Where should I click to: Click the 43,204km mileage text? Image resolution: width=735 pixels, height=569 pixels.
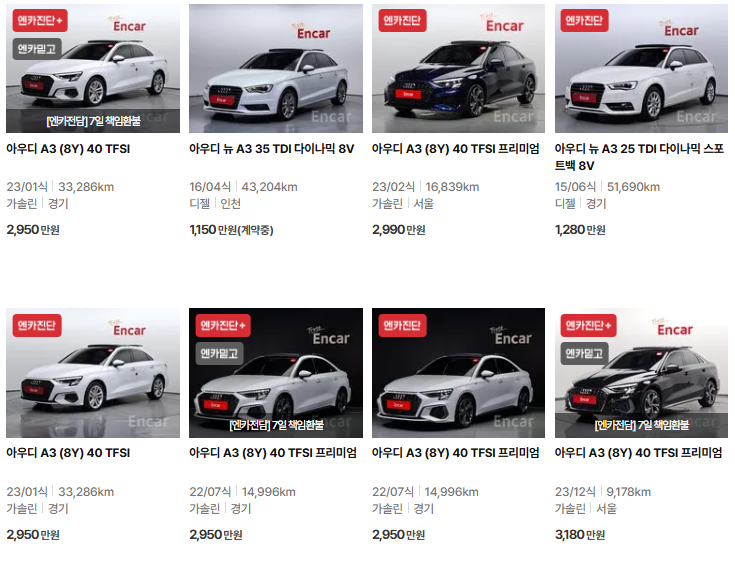click(x=270, y=187)
